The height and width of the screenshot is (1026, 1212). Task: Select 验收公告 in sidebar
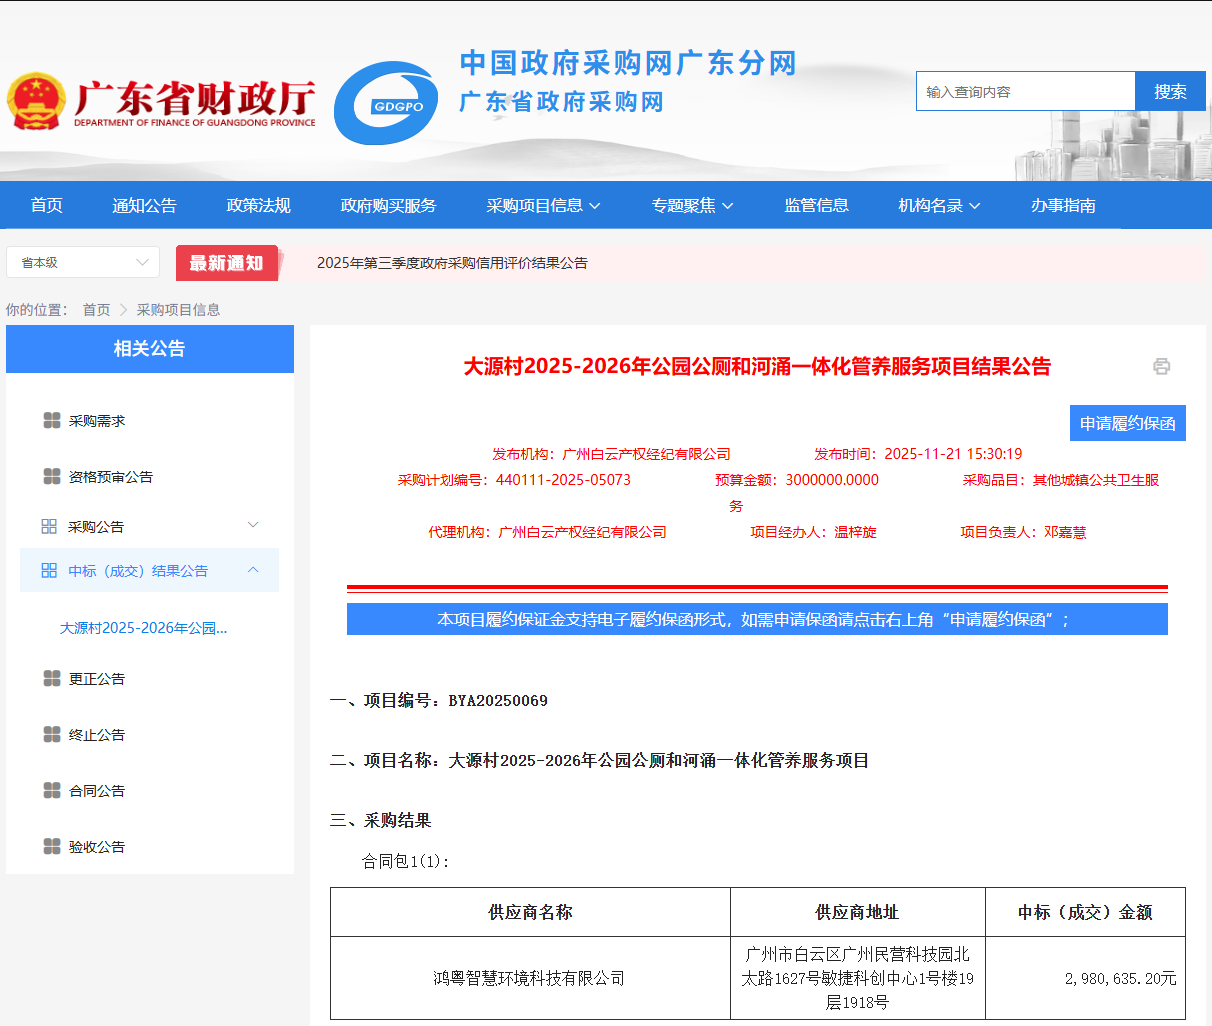[97, 847]
